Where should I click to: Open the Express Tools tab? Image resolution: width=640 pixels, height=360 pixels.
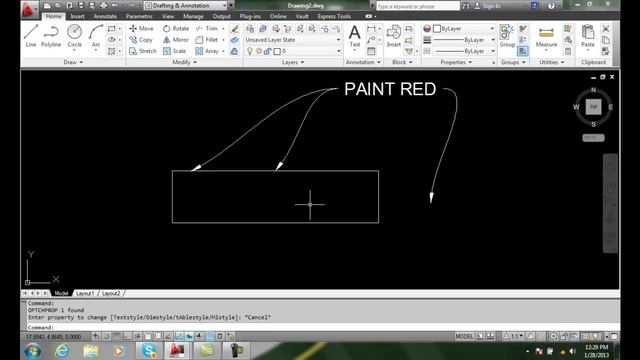click(334, 16)
